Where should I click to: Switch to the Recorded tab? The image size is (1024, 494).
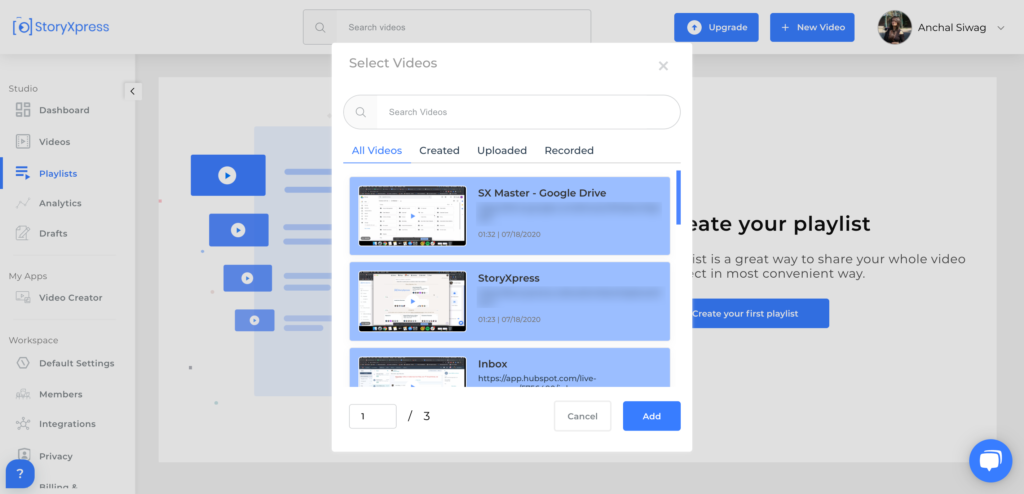(x=569, y=150)
